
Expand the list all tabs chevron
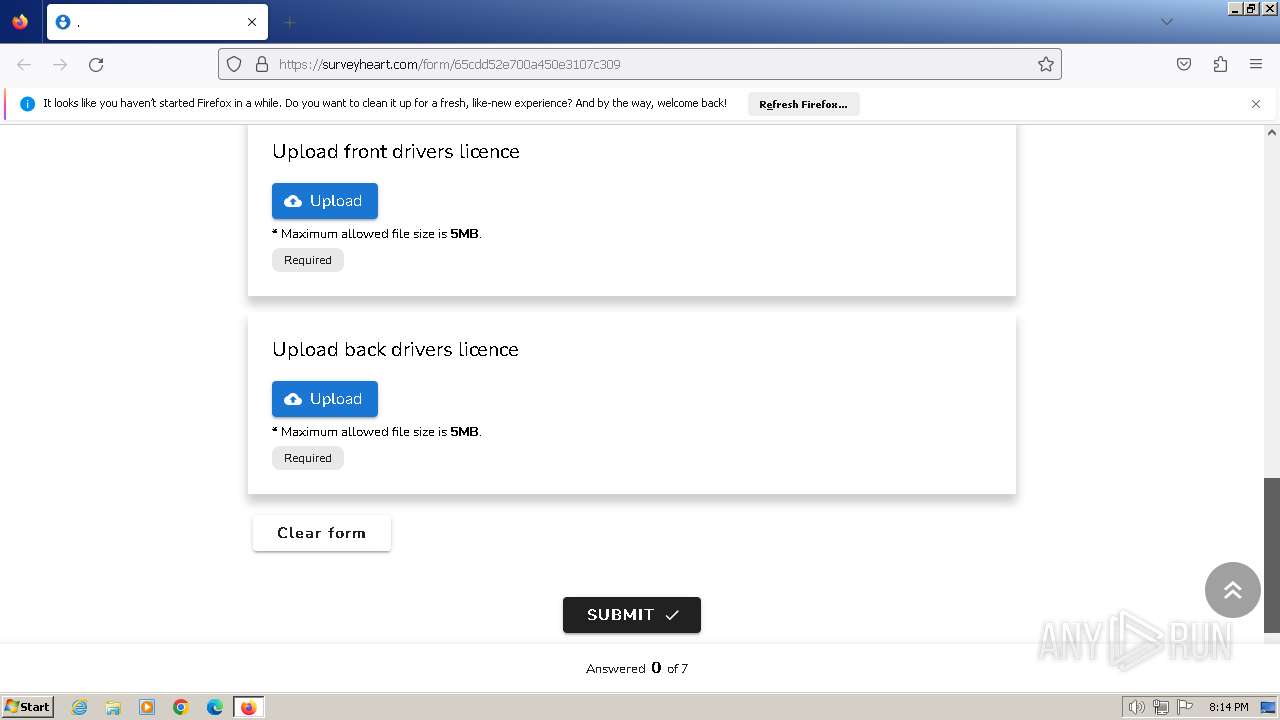click(x=1166, y=22)
